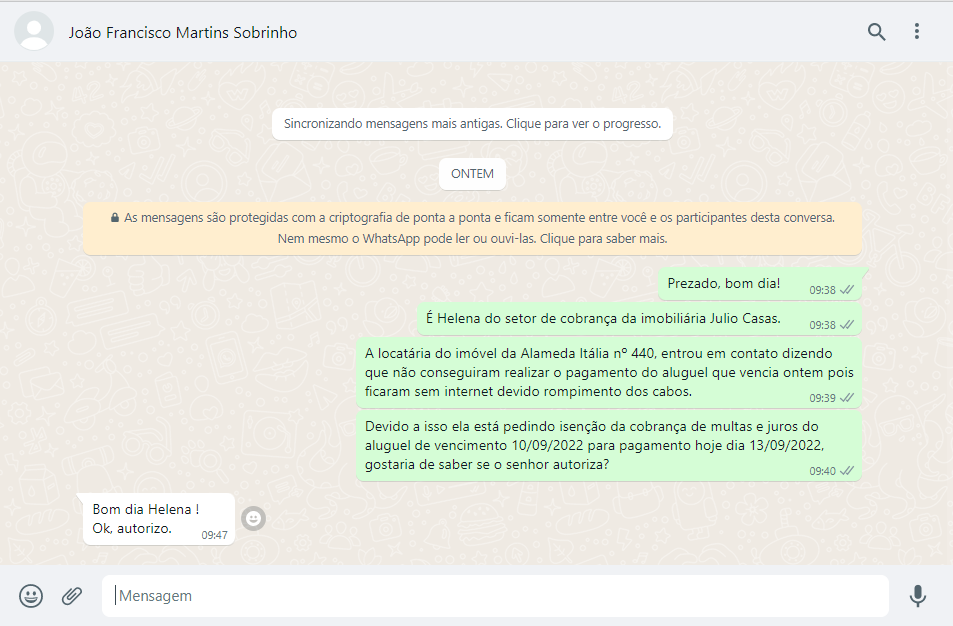Click the double check marks on "Prezado, bom dia!"

point(847,290)
